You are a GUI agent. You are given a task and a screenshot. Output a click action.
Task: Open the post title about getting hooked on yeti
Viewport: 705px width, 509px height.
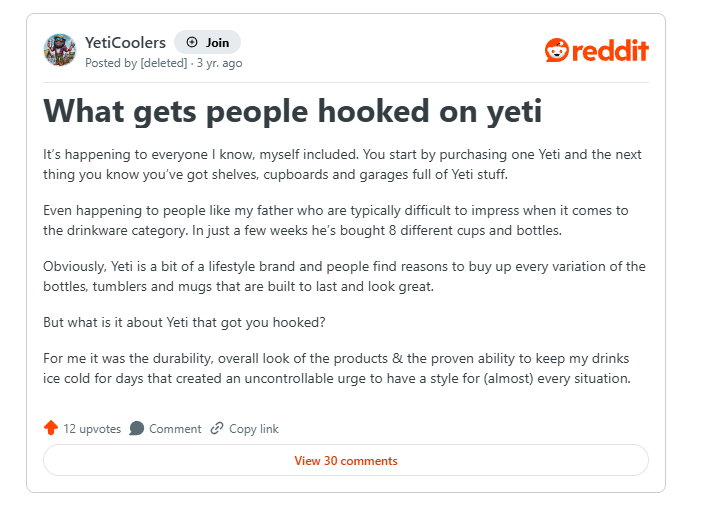click(x=292, y=110)
